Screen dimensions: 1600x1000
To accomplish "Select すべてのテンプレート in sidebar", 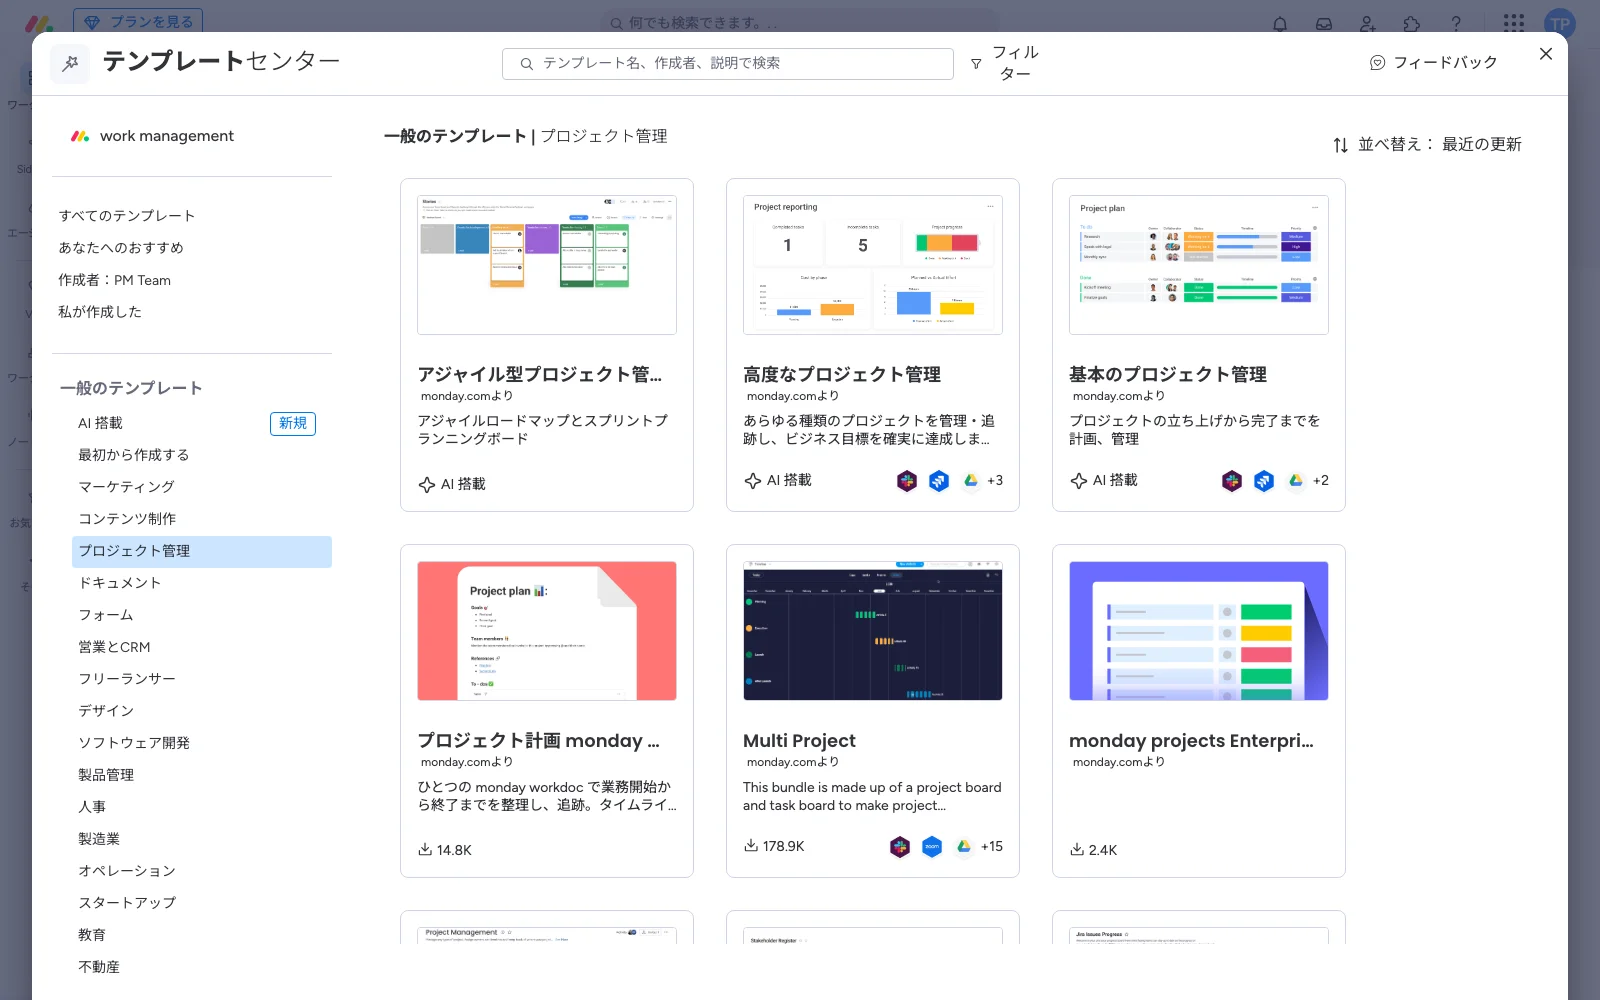I will click(x=127, y=216).
